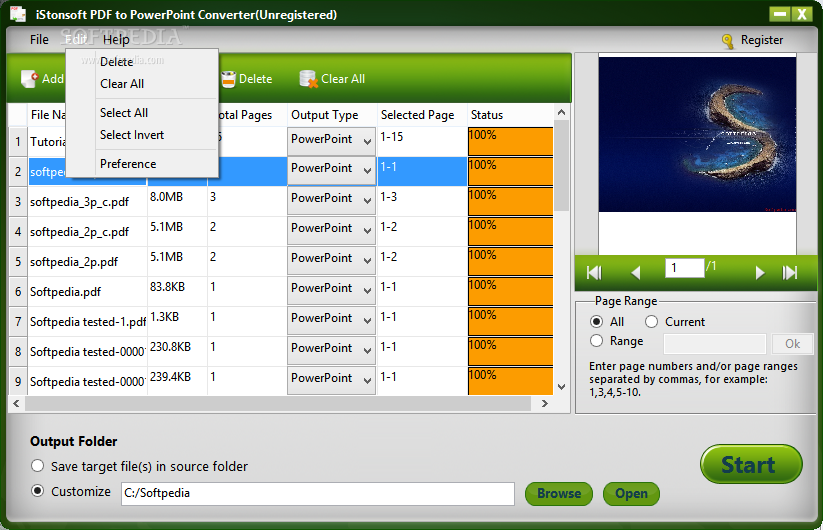
Task: Click the Register key icon
Action: [727, 41]
